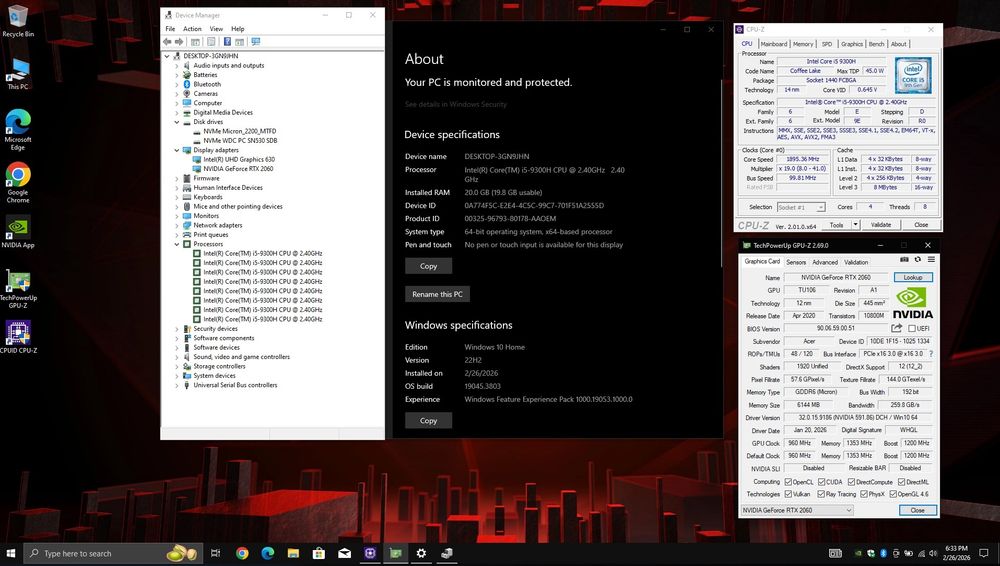The width and height of the screenshot is (1000, 566).
Task: Select Intel(R) UHD Graphics 630 in Device Manager
Action: point(239,160)
